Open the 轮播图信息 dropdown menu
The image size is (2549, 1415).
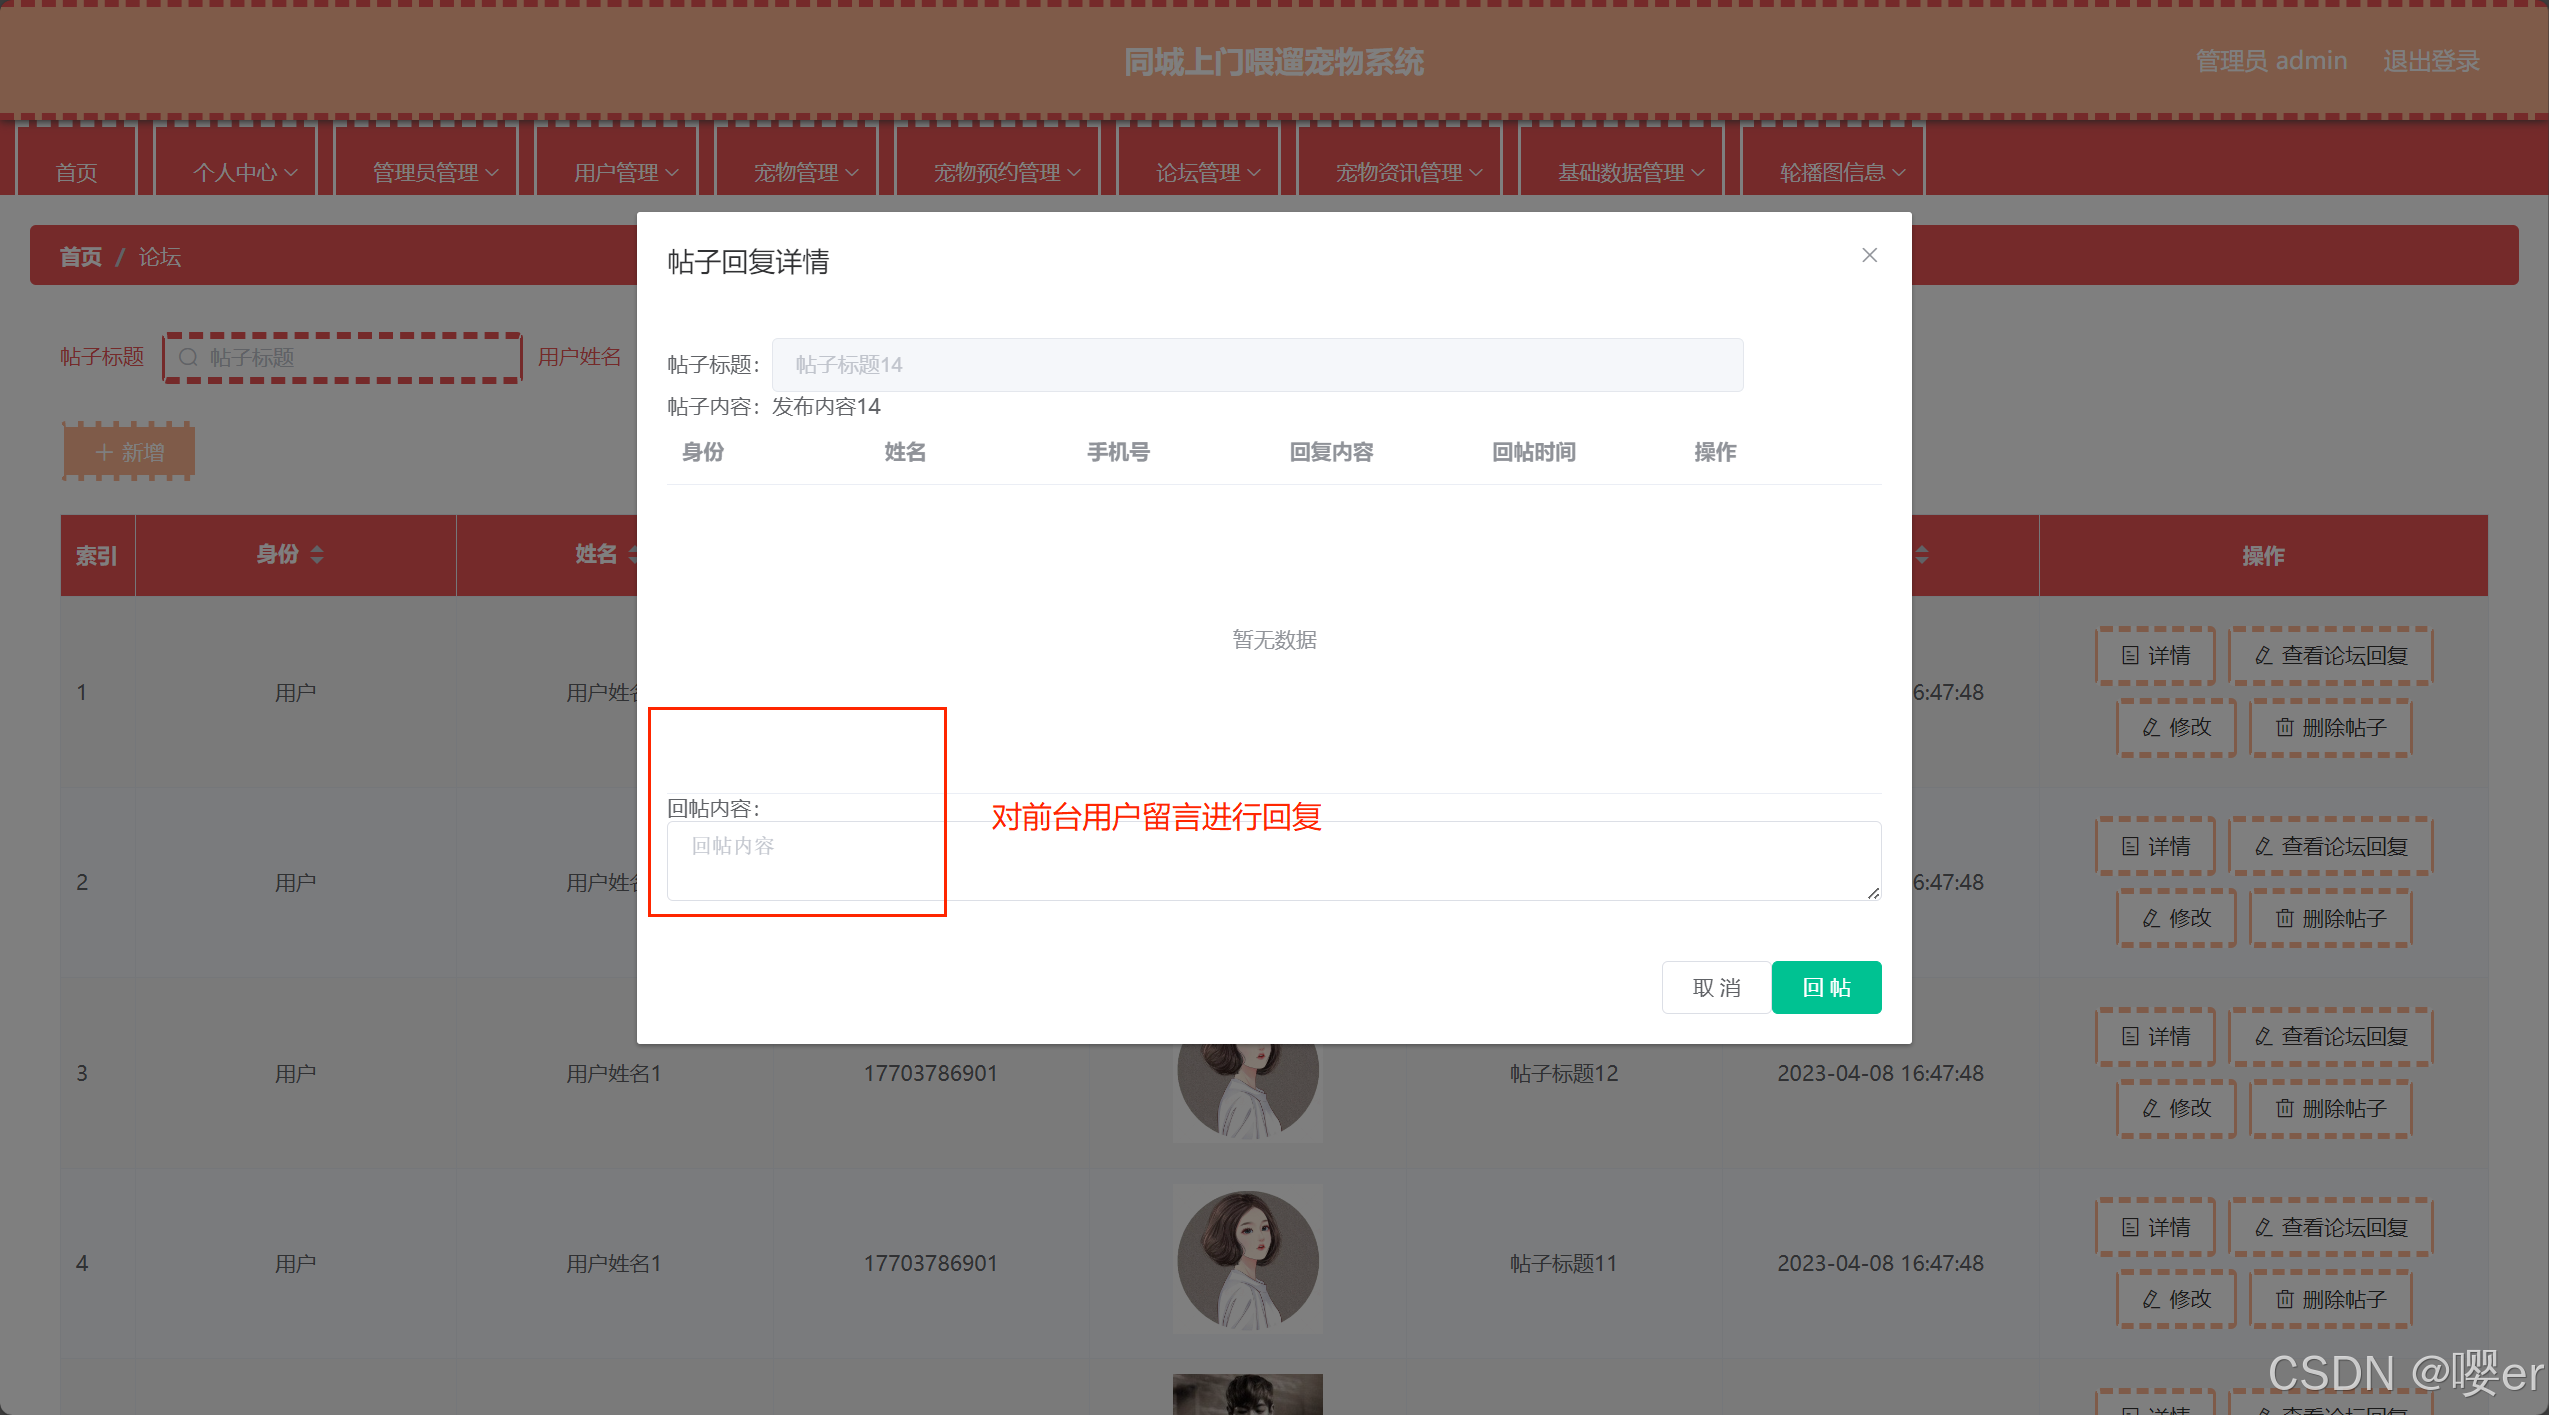pos(1841,173)
